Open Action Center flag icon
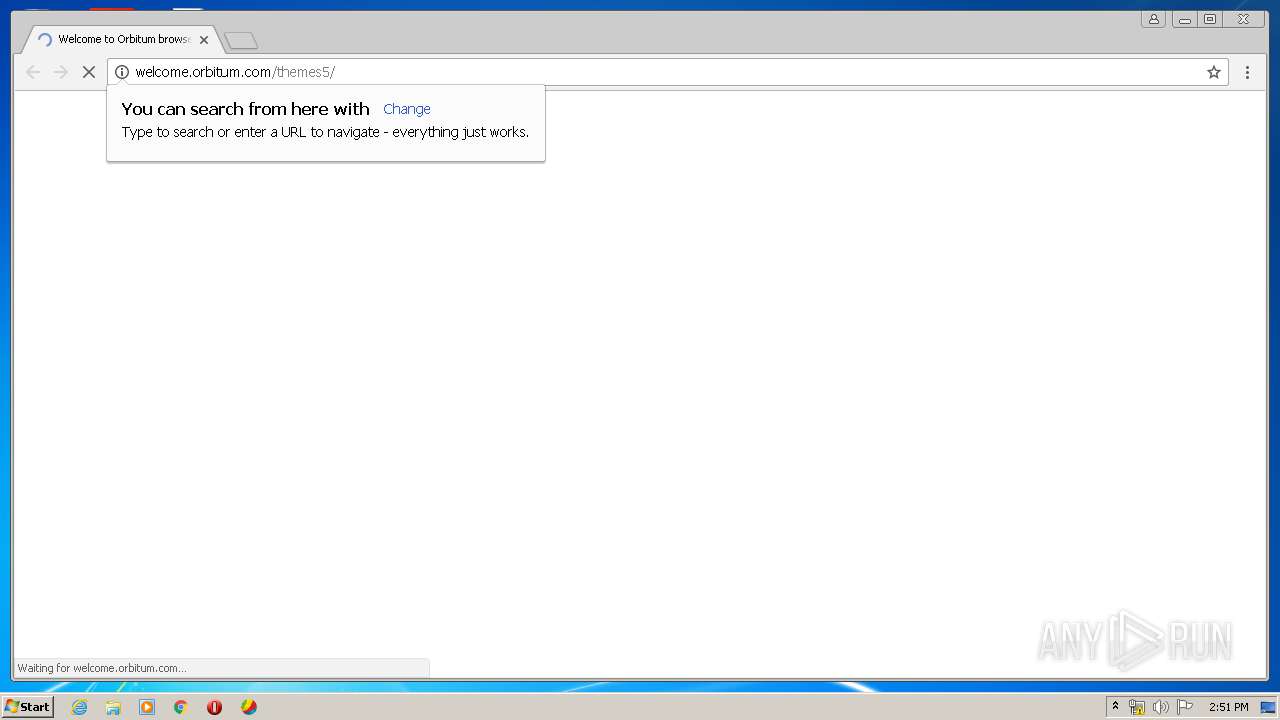Image resolution: width=1280 pixels, height=720 pixels. tap(1185, 707)
